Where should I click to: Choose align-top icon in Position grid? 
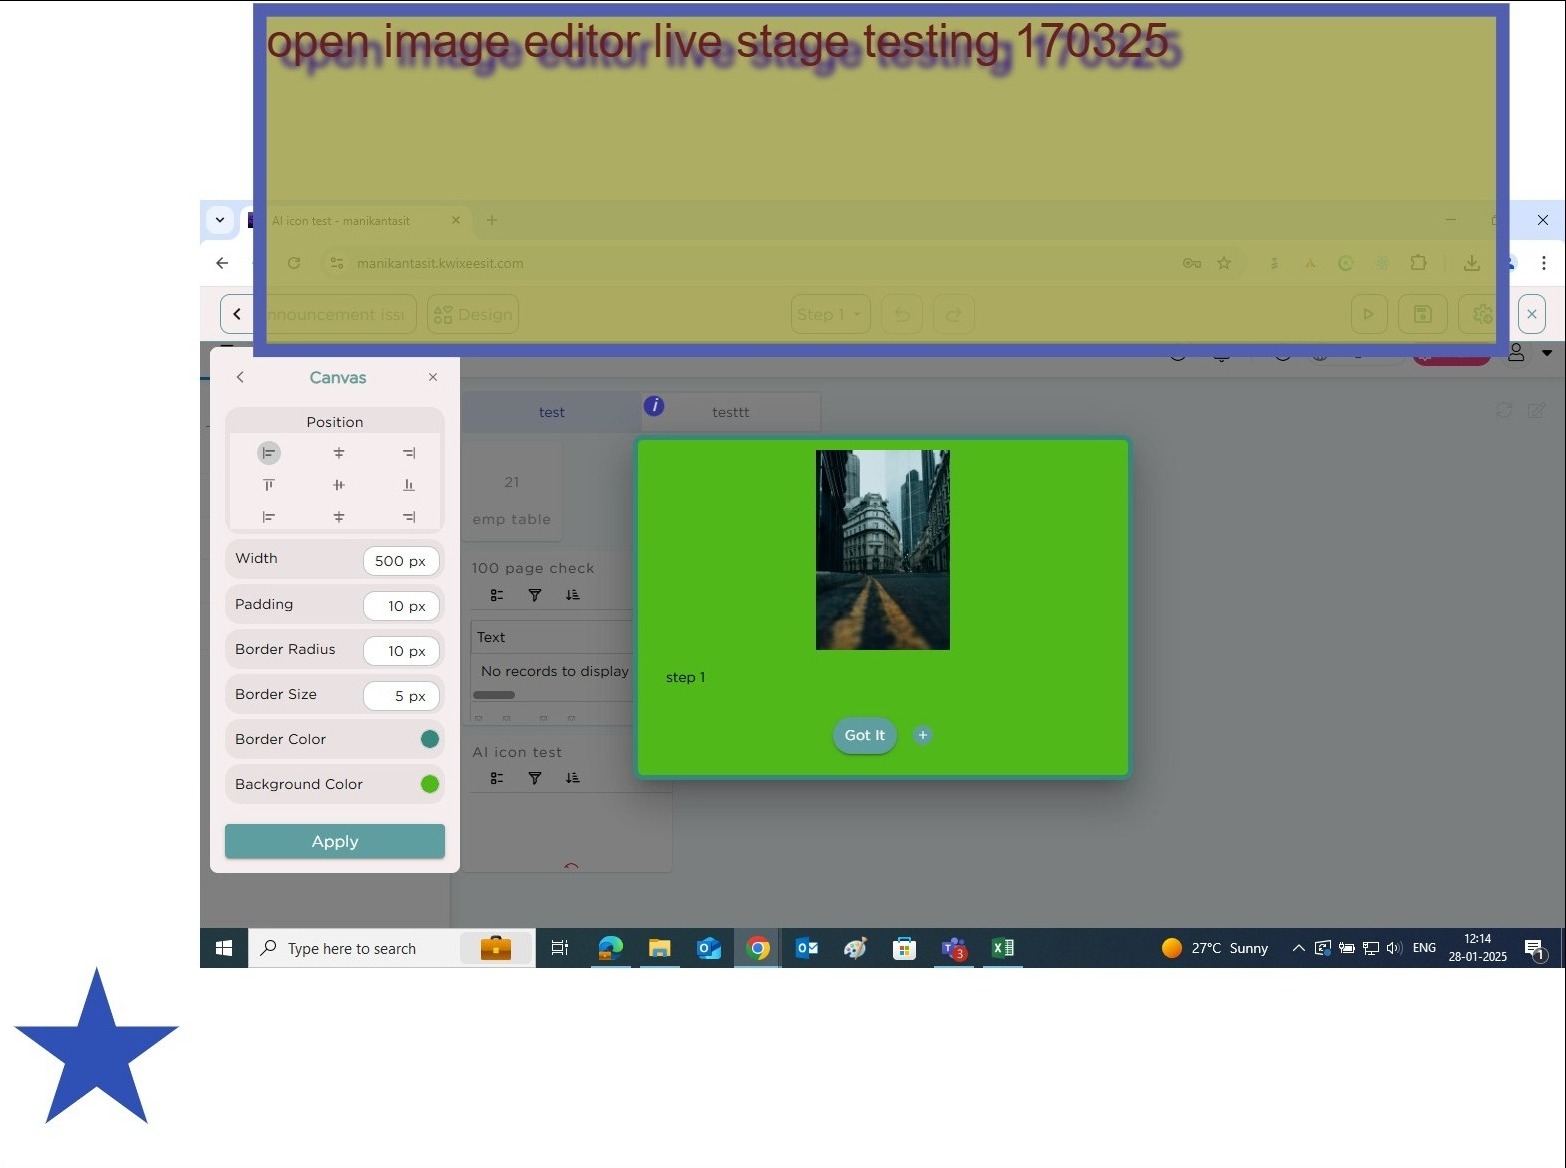[269, 485]
